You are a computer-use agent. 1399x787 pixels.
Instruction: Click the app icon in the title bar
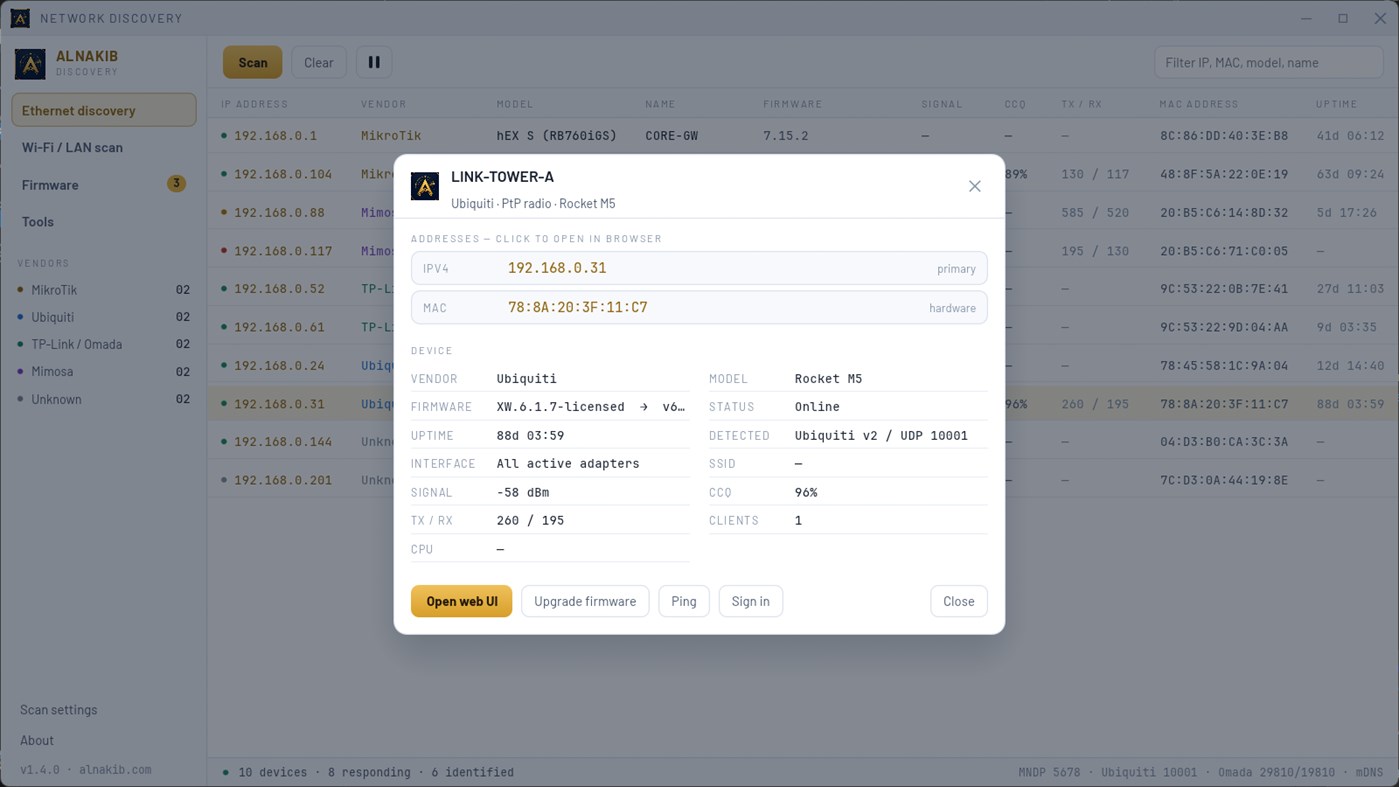point(20,18)
